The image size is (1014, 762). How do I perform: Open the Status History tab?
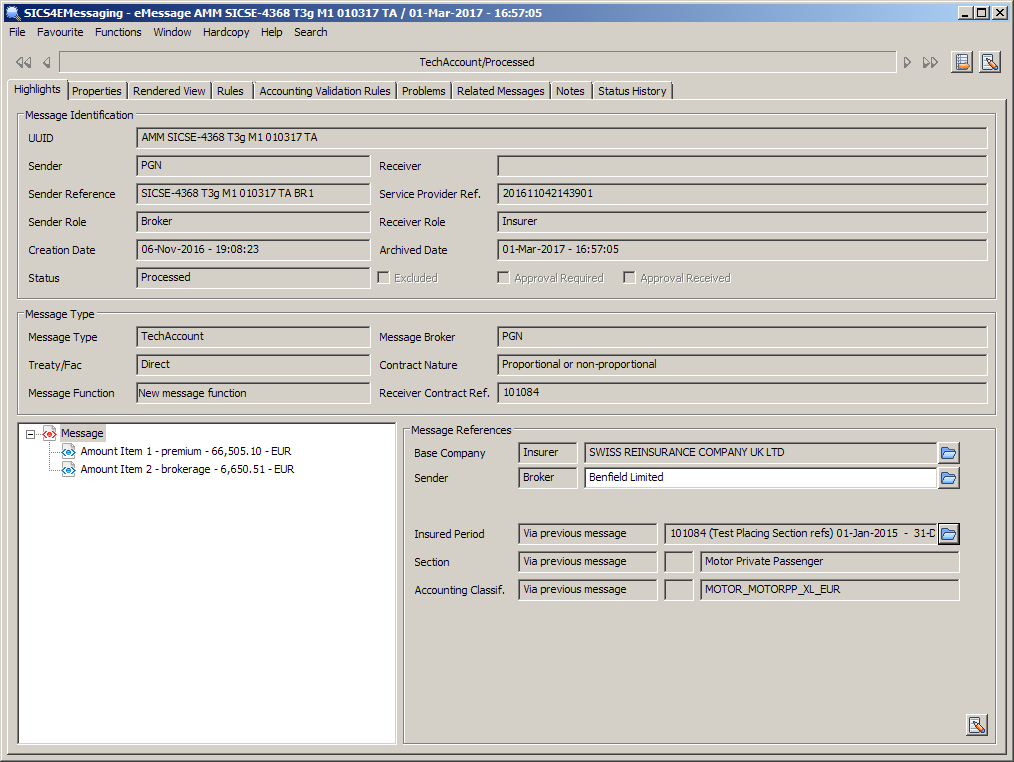632,91
